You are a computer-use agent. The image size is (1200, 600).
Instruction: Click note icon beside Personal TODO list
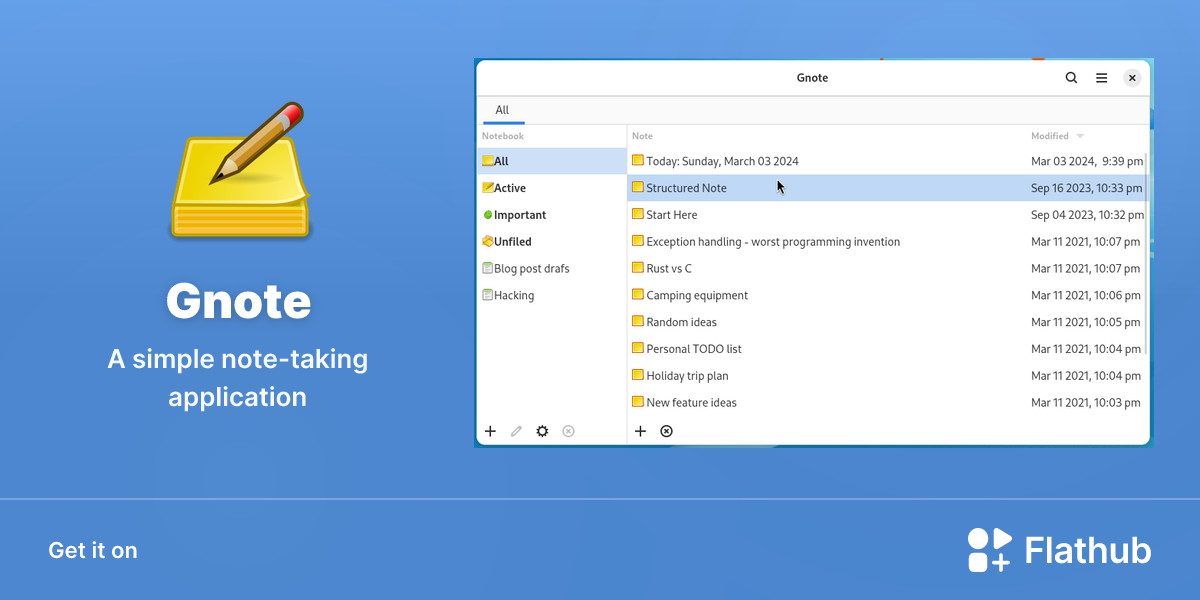click(x=638, y=349)
